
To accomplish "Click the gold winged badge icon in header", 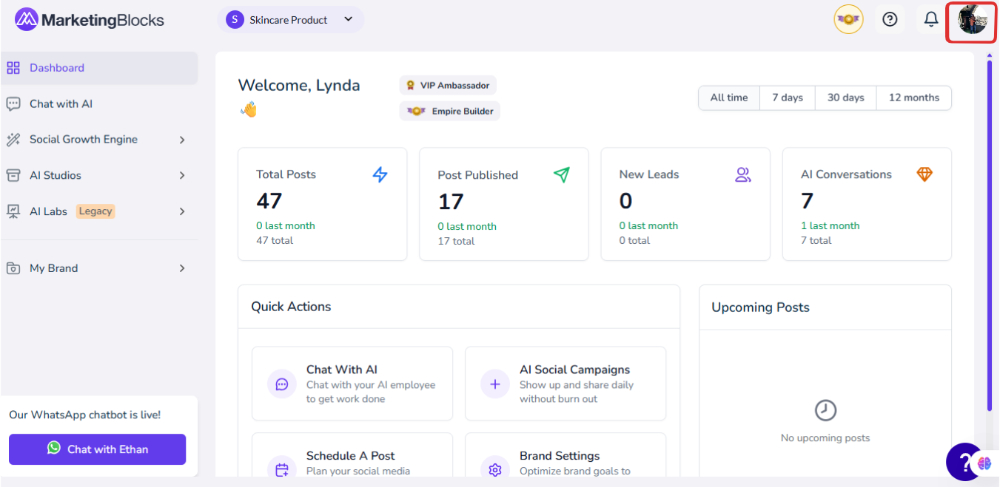I will tap(848, 20).
